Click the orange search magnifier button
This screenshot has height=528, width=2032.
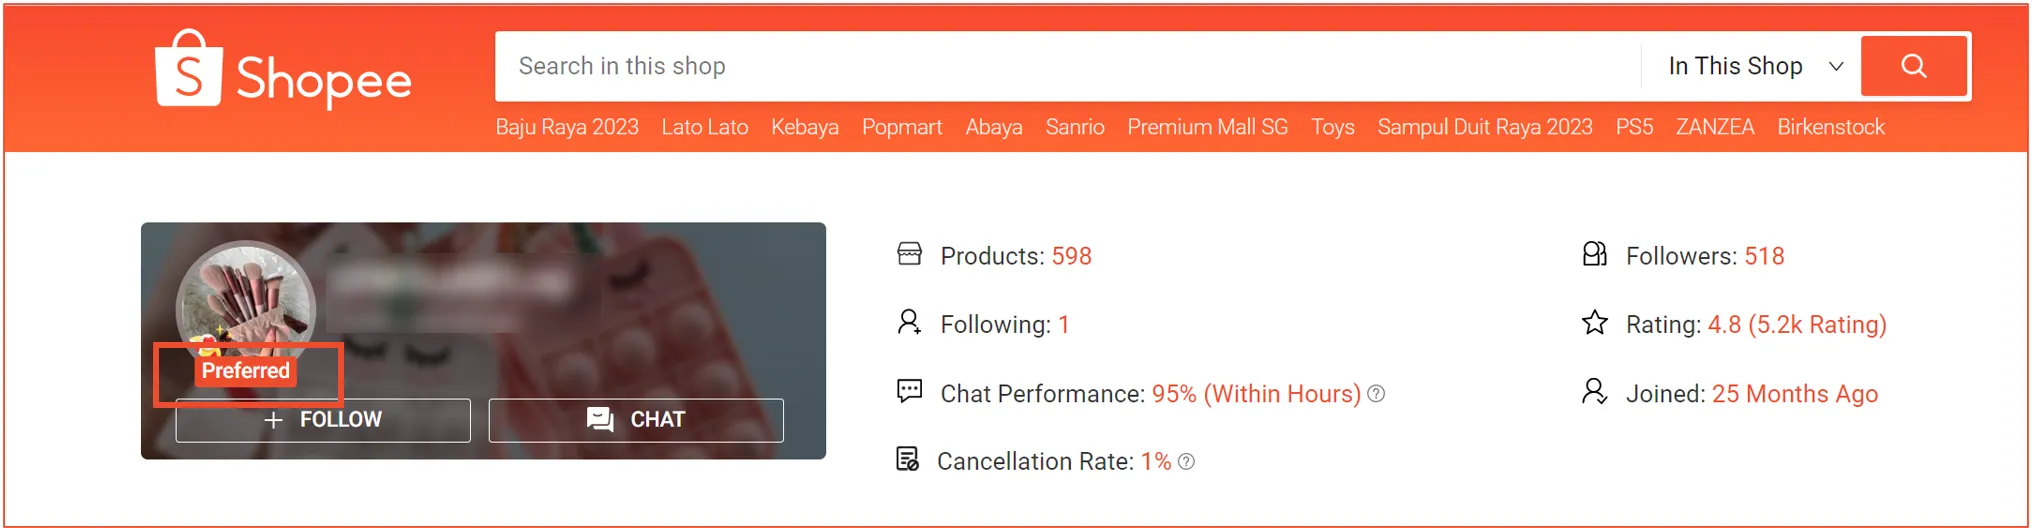(x=1914, y=66)
